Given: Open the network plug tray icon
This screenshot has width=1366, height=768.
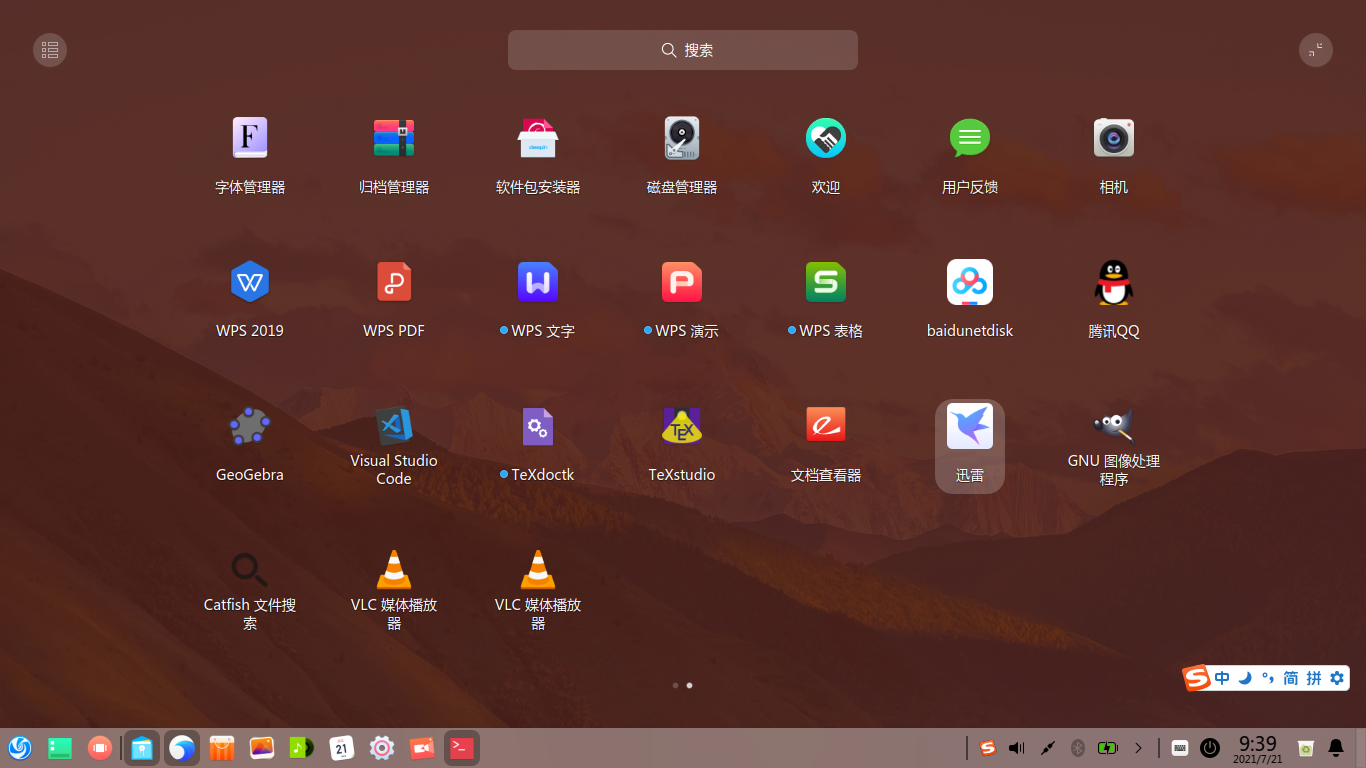Looking at the screenshot, I should point(1048,748).
